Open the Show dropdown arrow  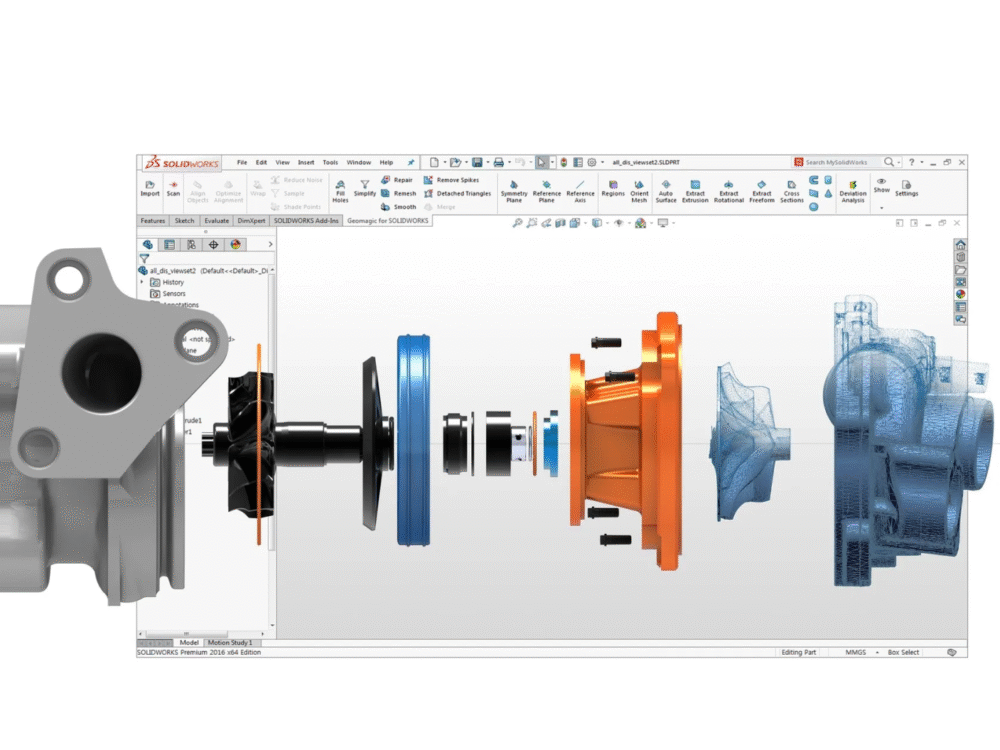(881, 208)
